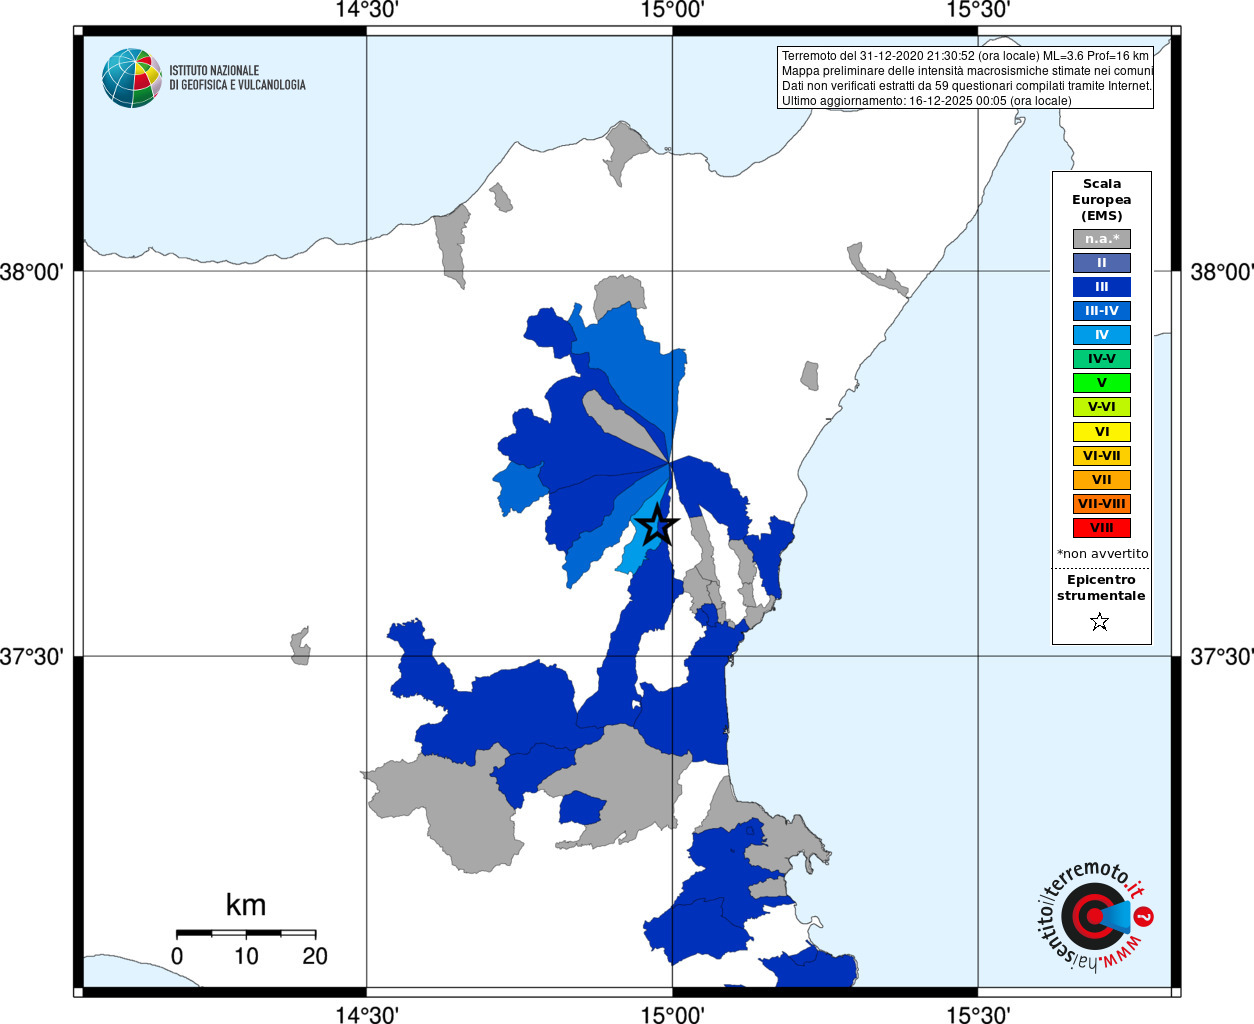
Task: Select the green V legend swatch
Action: (x=1102, y=383)
